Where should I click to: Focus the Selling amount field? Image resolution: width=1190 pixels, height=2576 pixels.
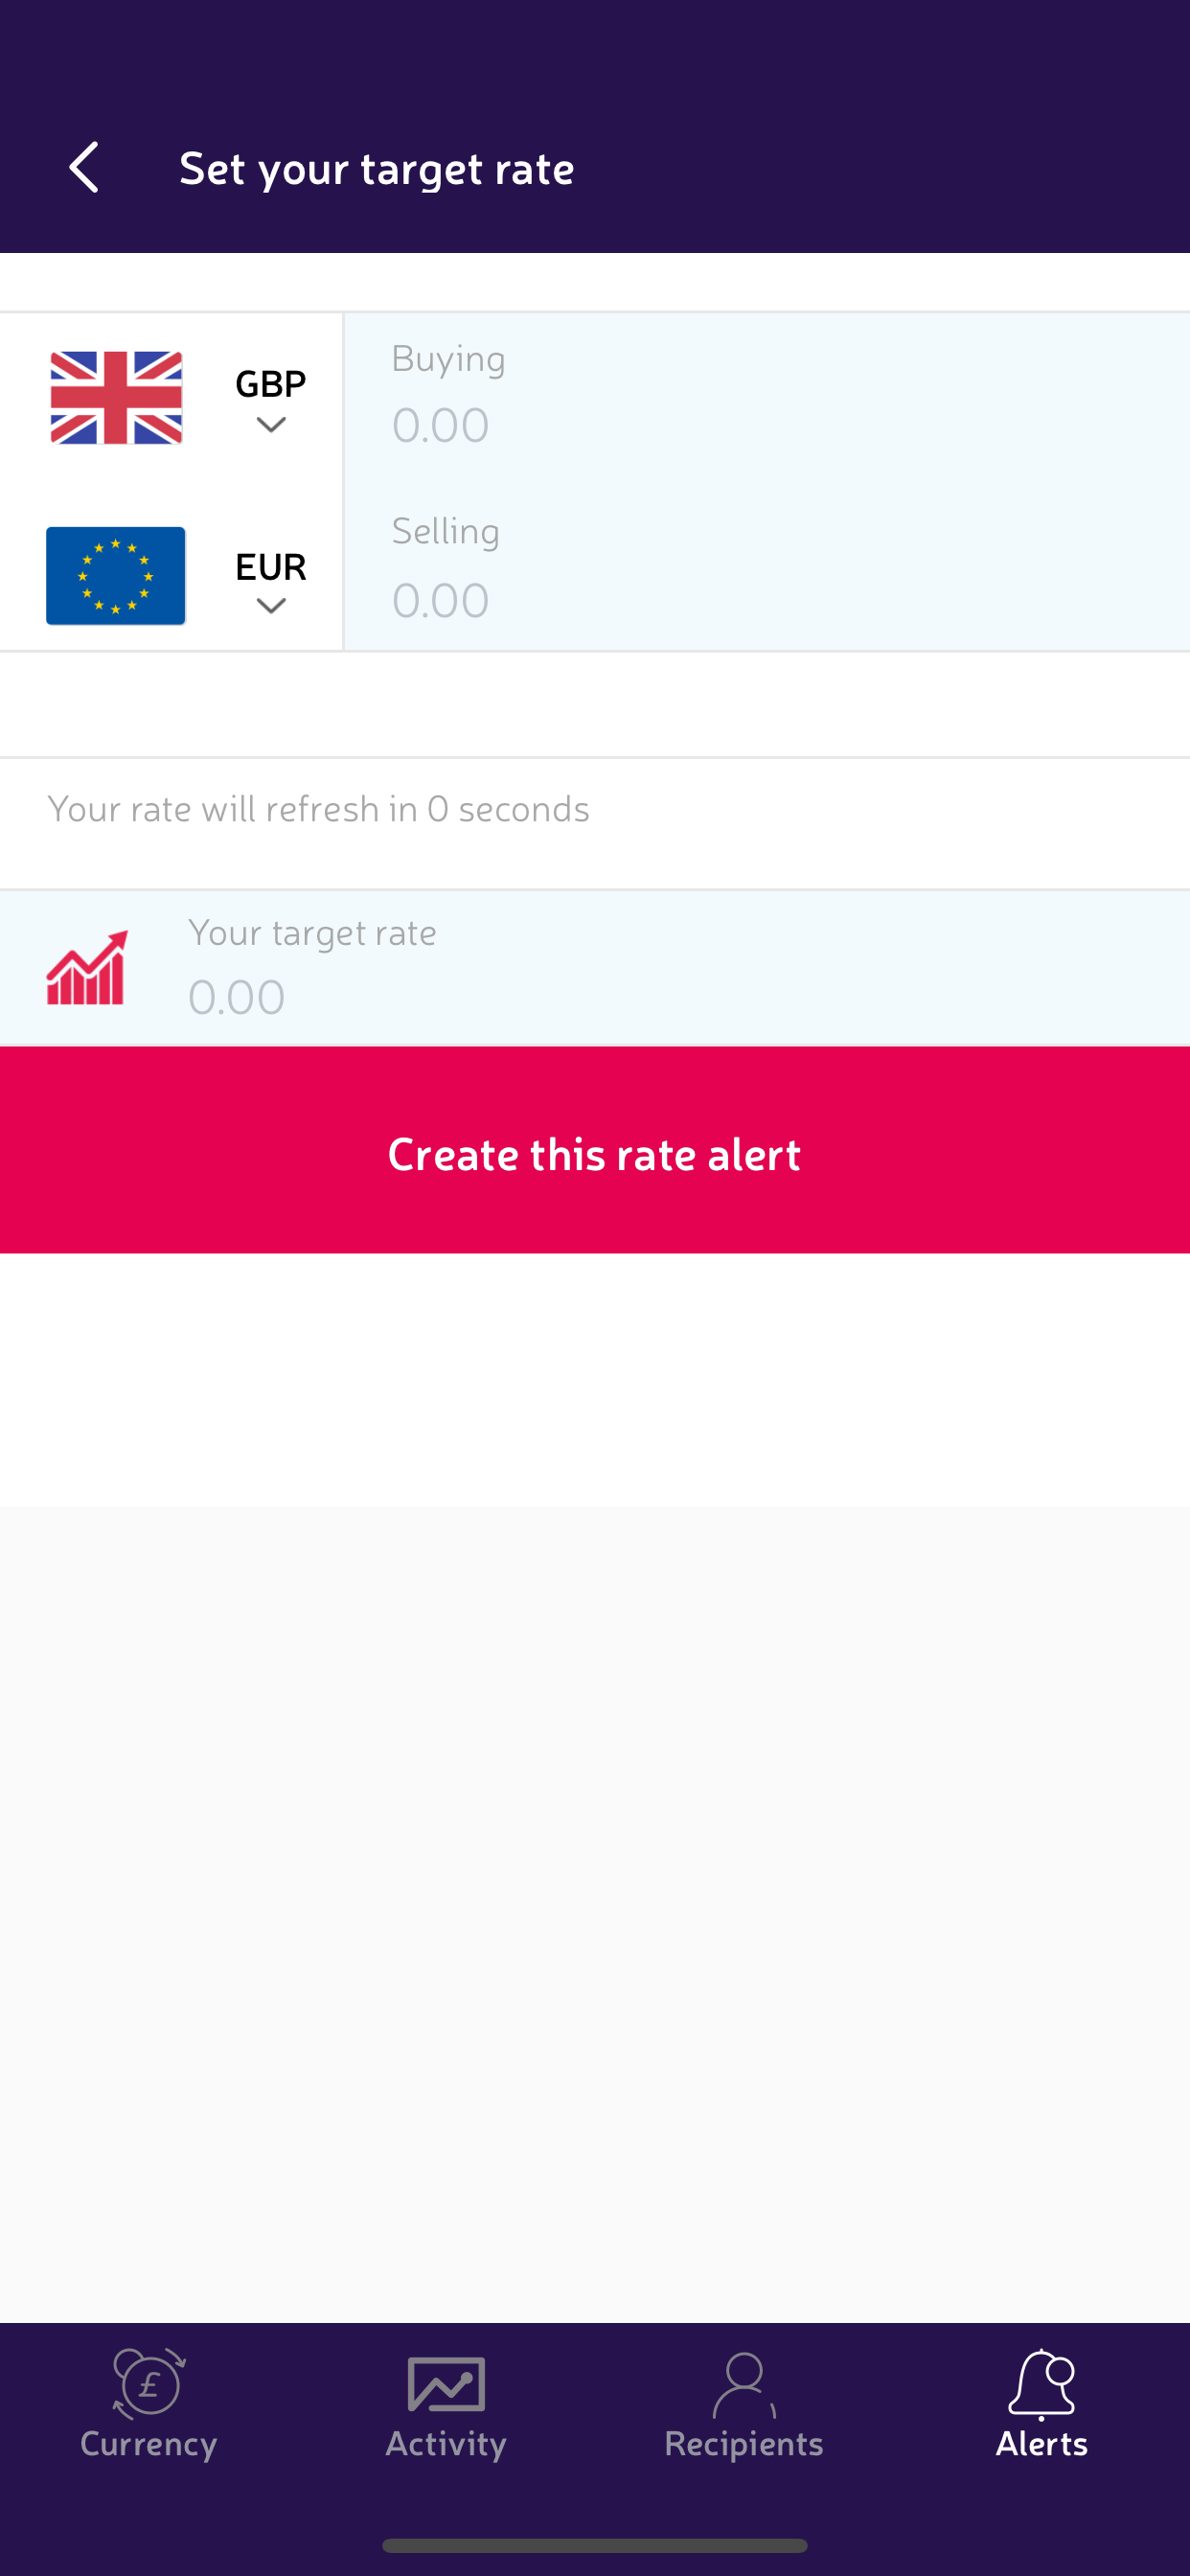pos(766,599)
